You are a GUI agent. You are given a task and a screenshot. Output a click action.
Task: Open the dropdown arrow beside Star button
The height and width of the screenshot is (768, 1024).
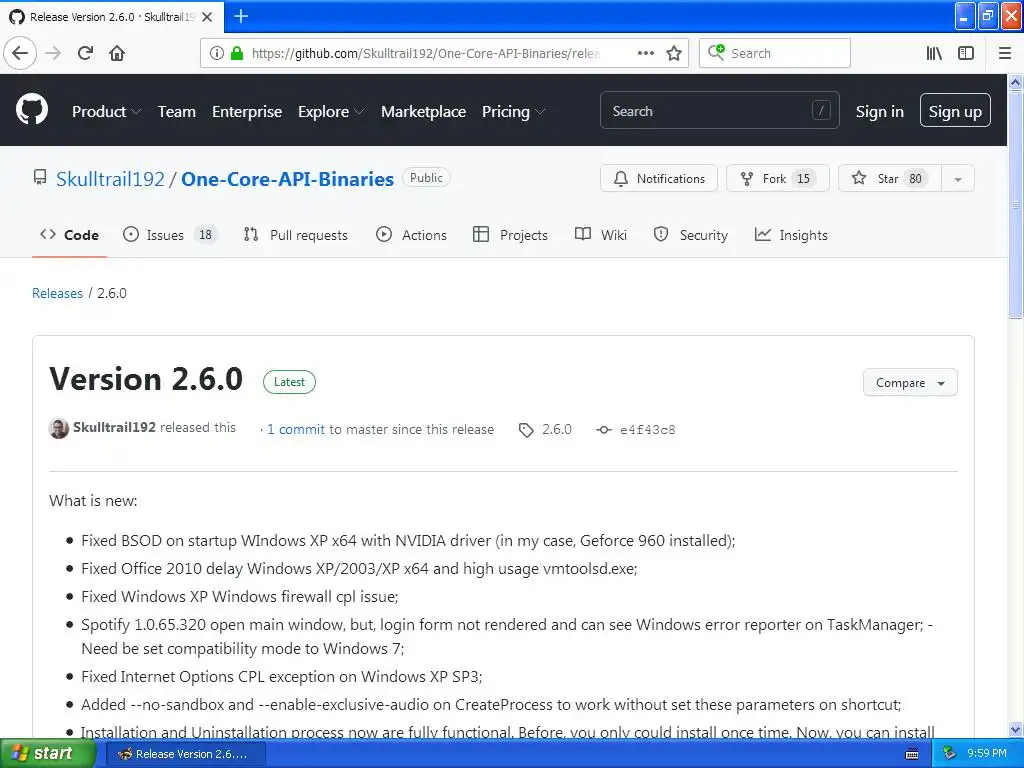(957, 178)
